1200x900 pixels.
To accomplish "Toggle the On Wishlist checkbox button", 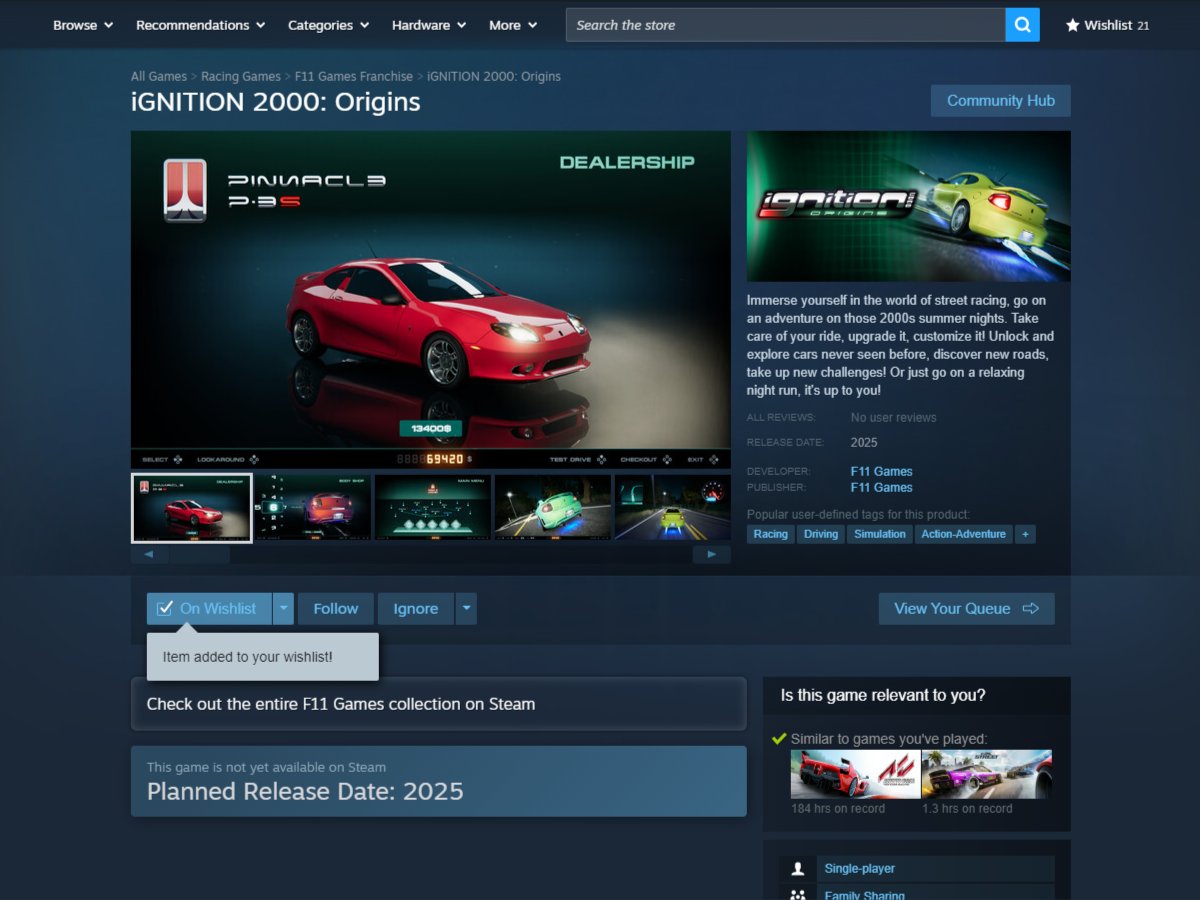I will point(209,608).
